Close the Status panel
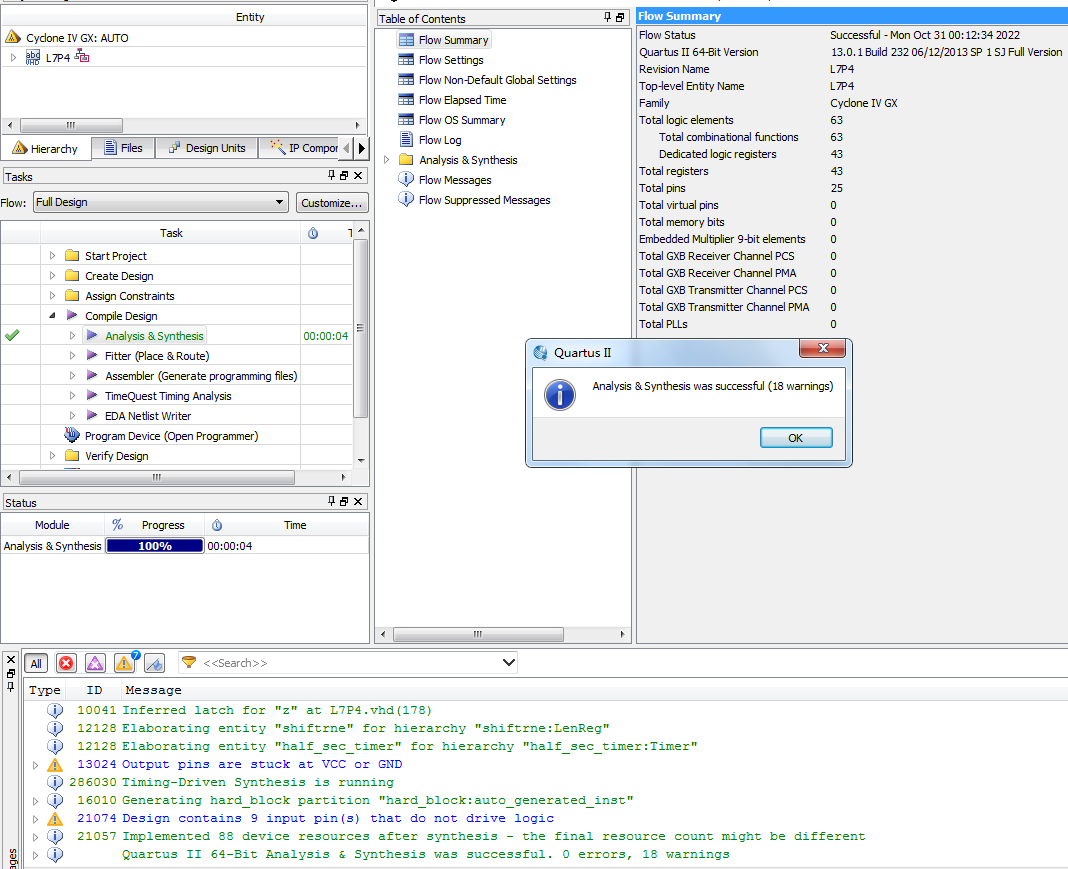 [x=358, y=502]
